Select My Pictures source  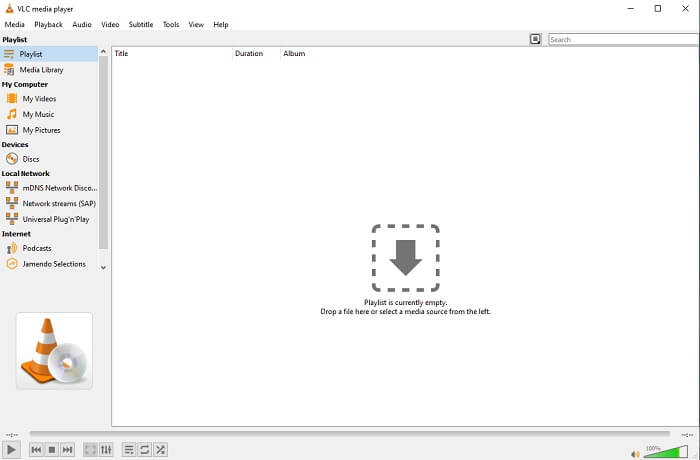[x=49, y=130]
